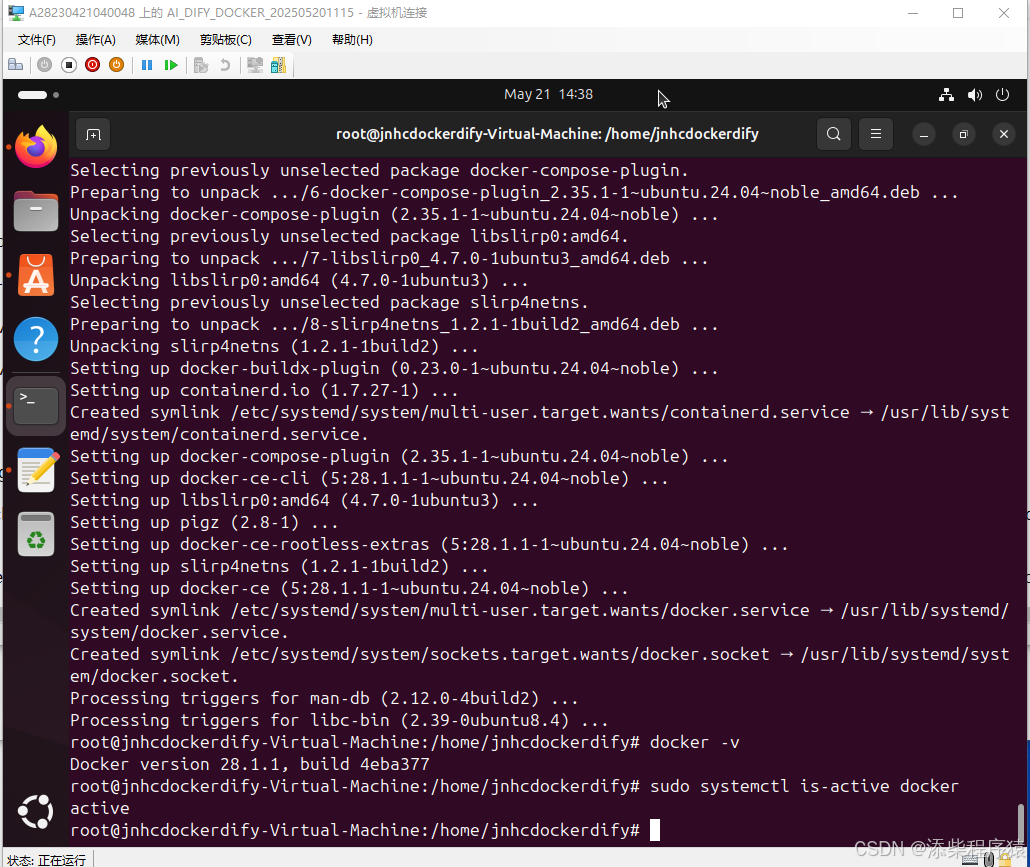Click the 'sudo systemctl is-active docker' command
Image resolution: width=1030 pixels, height=867 pixels.
804,786
